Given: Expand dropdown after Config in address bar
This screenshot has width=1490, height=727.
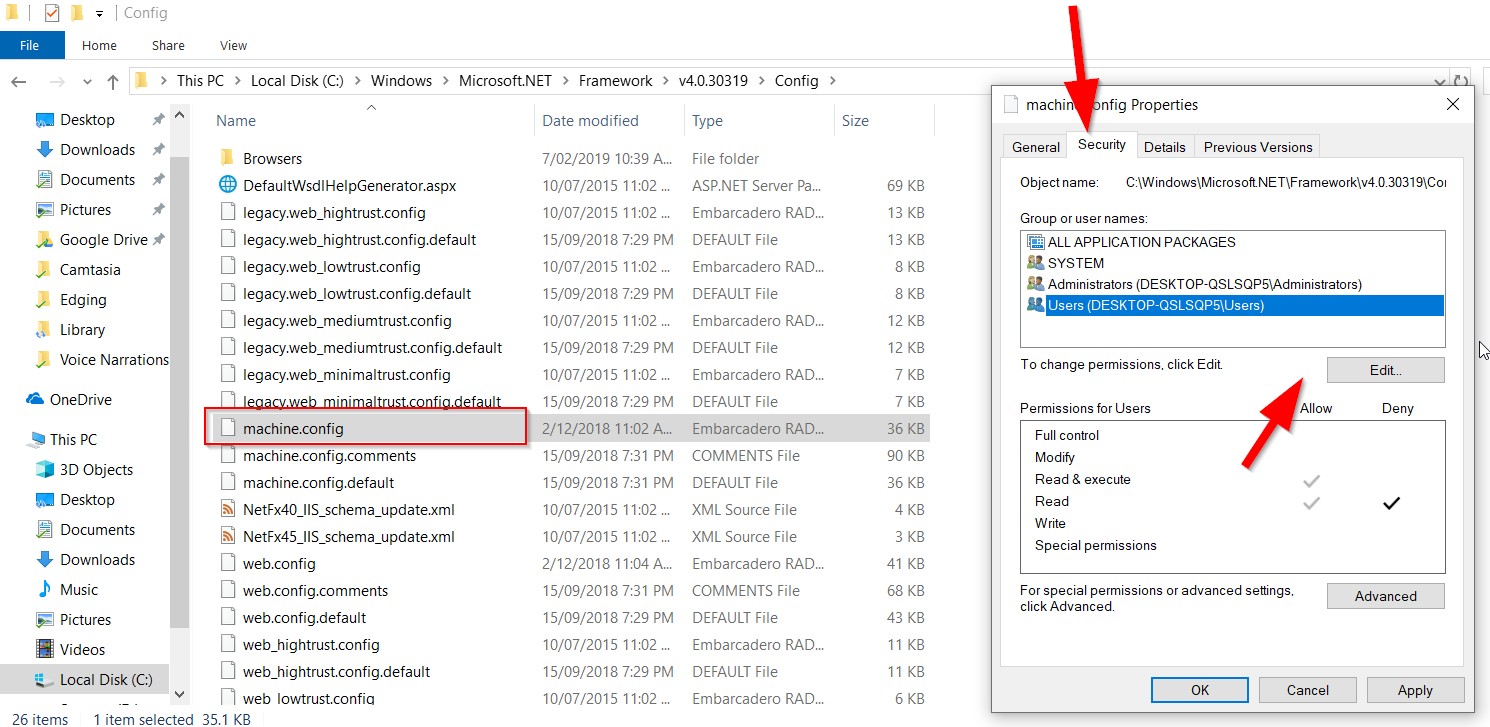Looking at the screenshot, I should click(832, 81).
